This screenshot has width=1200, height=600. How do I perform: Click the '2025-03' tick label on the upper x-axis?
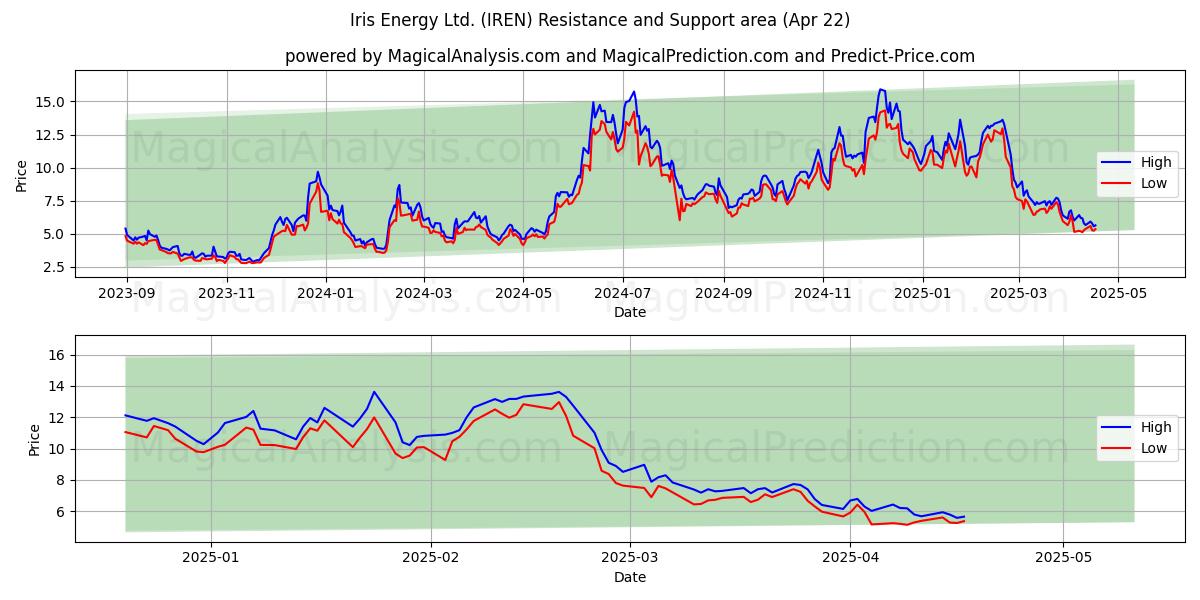click(1019, 293)
